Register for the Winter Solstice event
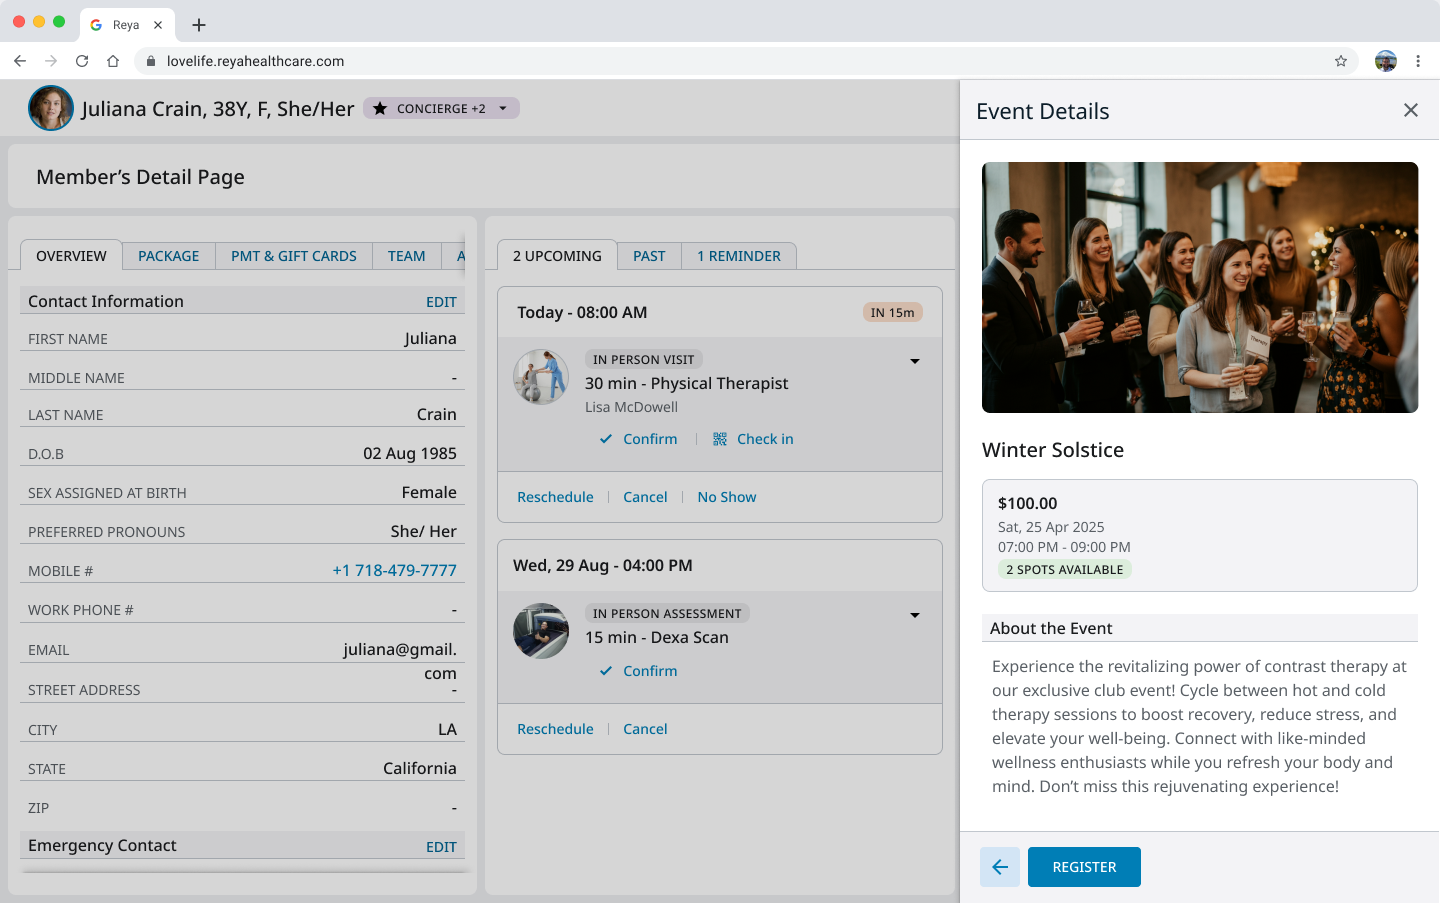 1084,867
